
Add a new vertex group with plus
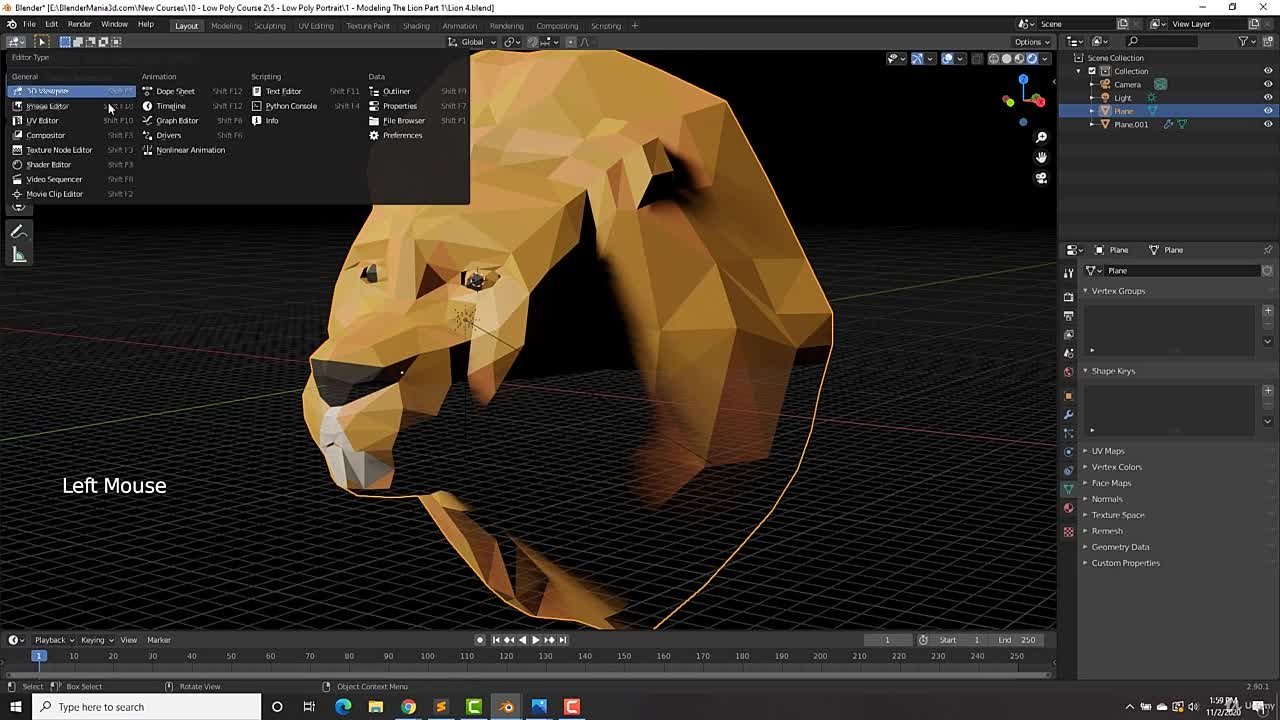pyautogui.click(x=1268, y=310)
